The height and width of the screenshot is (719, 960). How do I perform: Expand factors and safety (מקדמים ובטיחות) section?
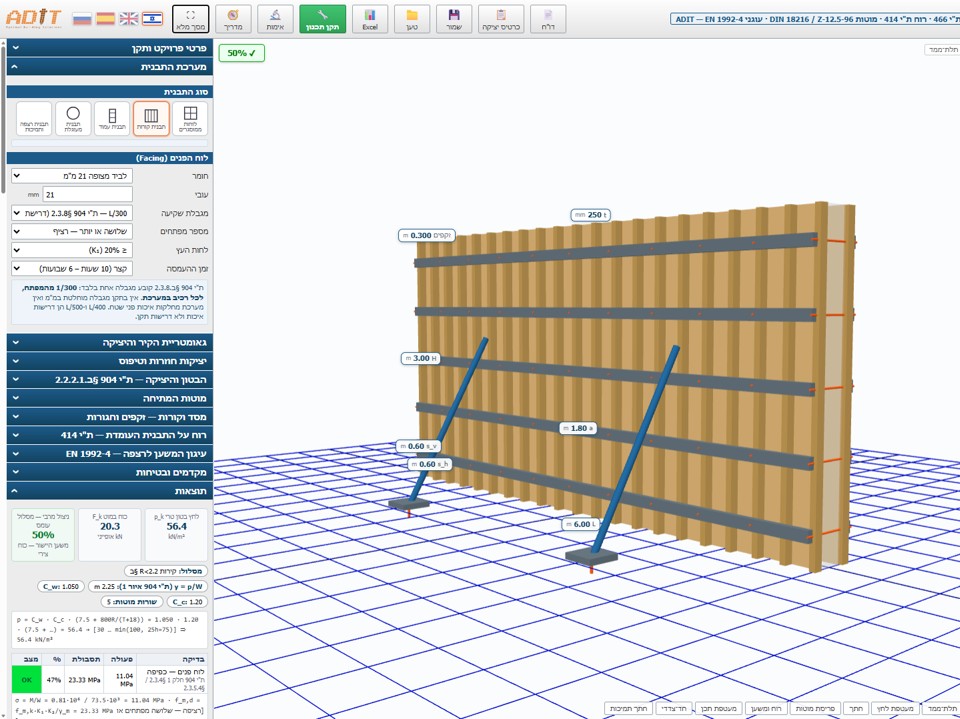[x=110, y=472]
